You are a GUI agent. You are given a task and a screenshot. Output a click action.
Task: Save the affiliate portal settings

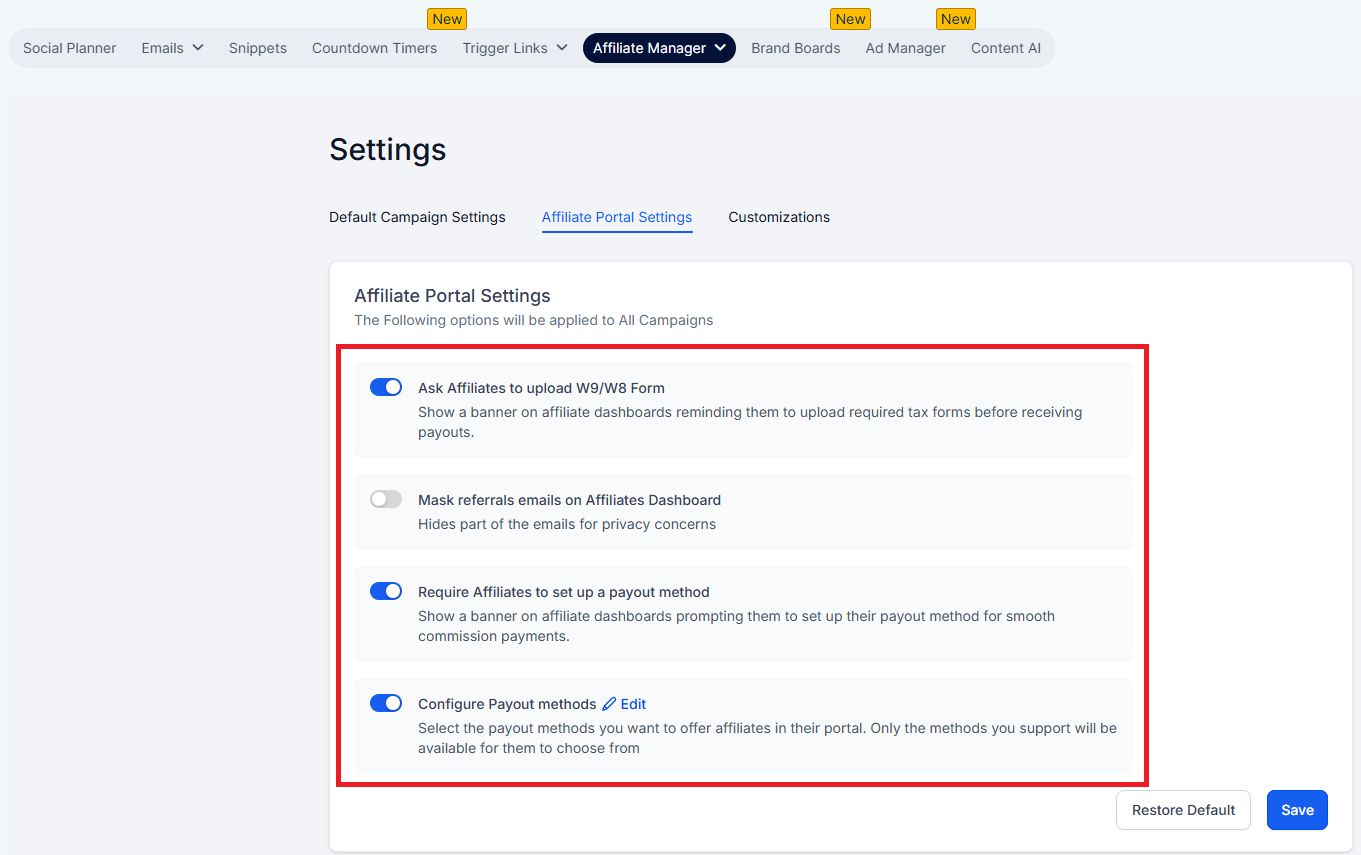pyautogui.click(x=1297, y=810)
